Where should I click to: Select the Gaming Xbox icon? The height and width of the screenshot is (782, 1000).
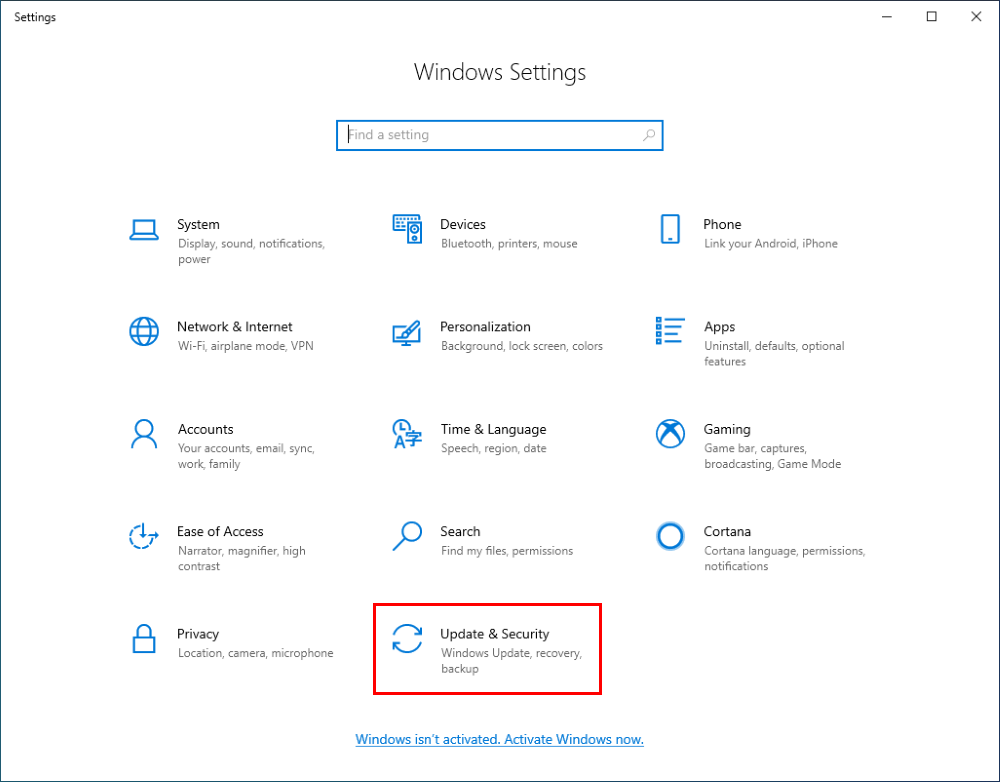pos(670,434)
